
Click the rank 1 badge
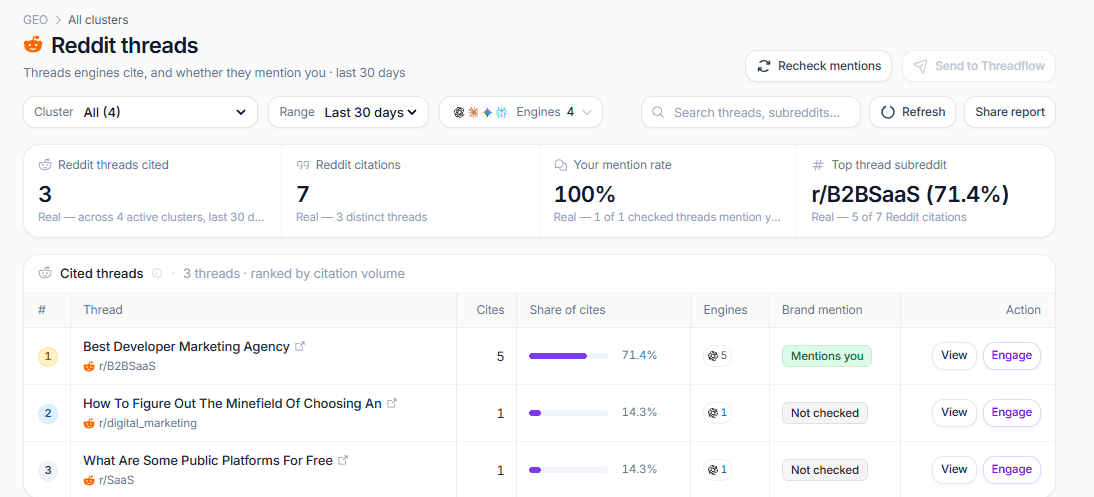coord(47,357)
